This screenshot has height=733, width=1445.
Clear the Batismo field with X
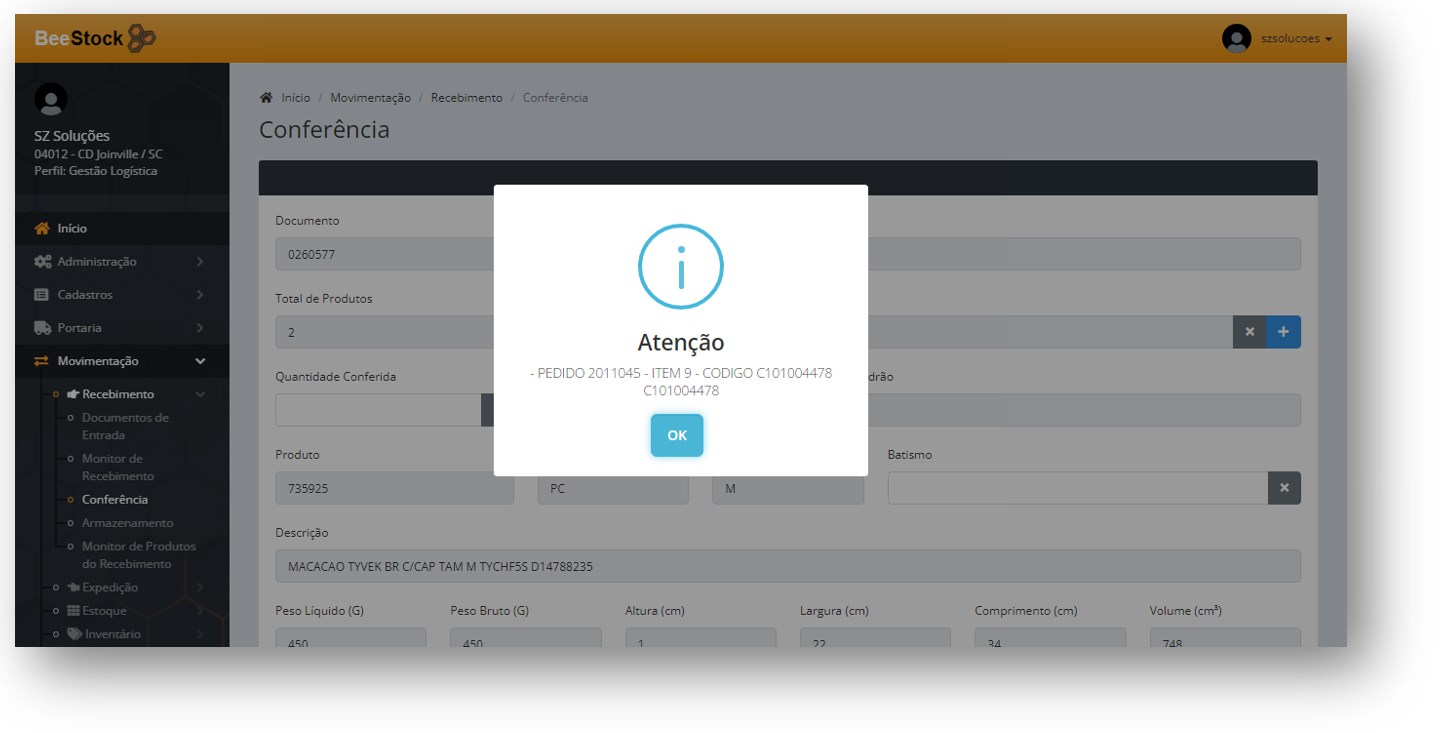[1284, 488]
